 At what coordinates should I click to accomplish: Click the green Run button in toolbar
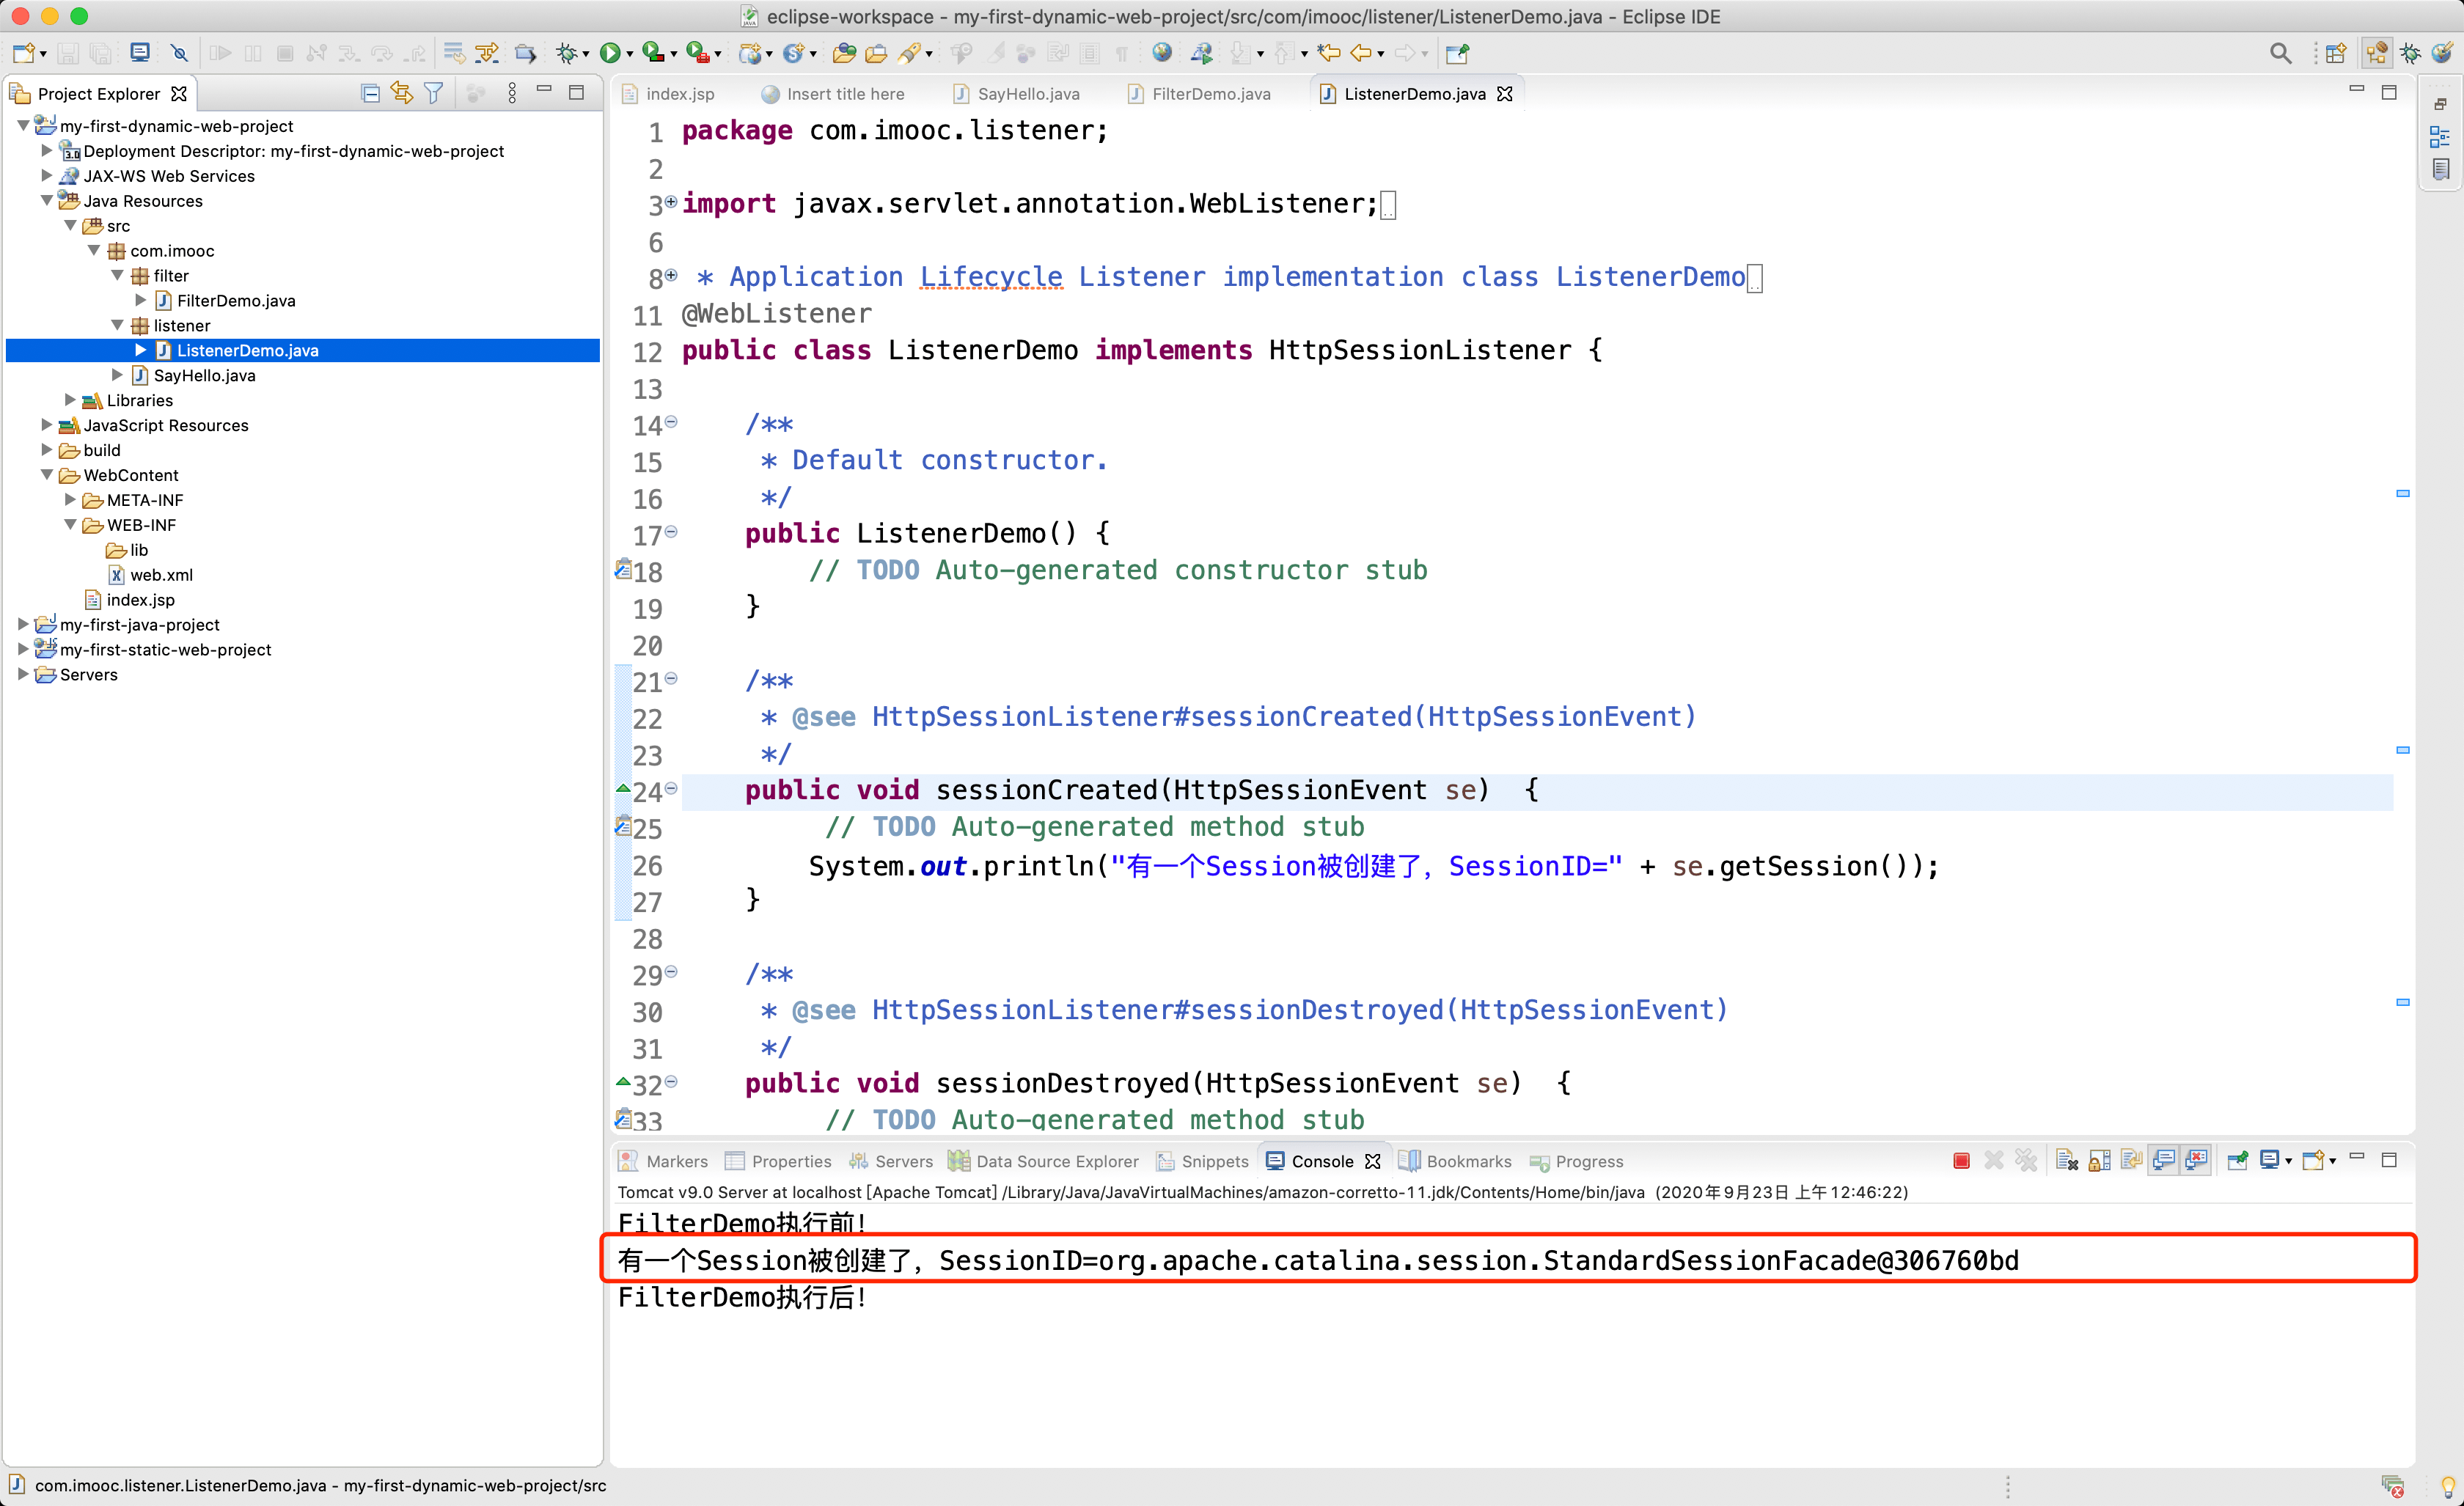pyautogui.click(x=609, y=53)
